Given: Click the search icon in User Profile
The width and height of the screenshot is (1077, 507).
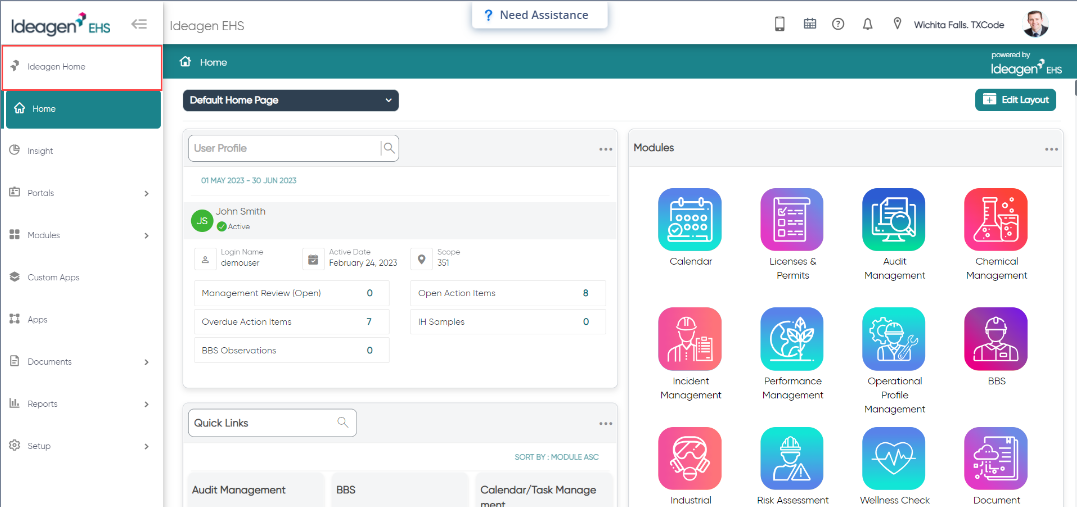Looking at the screenshot, I should point(389,148).
